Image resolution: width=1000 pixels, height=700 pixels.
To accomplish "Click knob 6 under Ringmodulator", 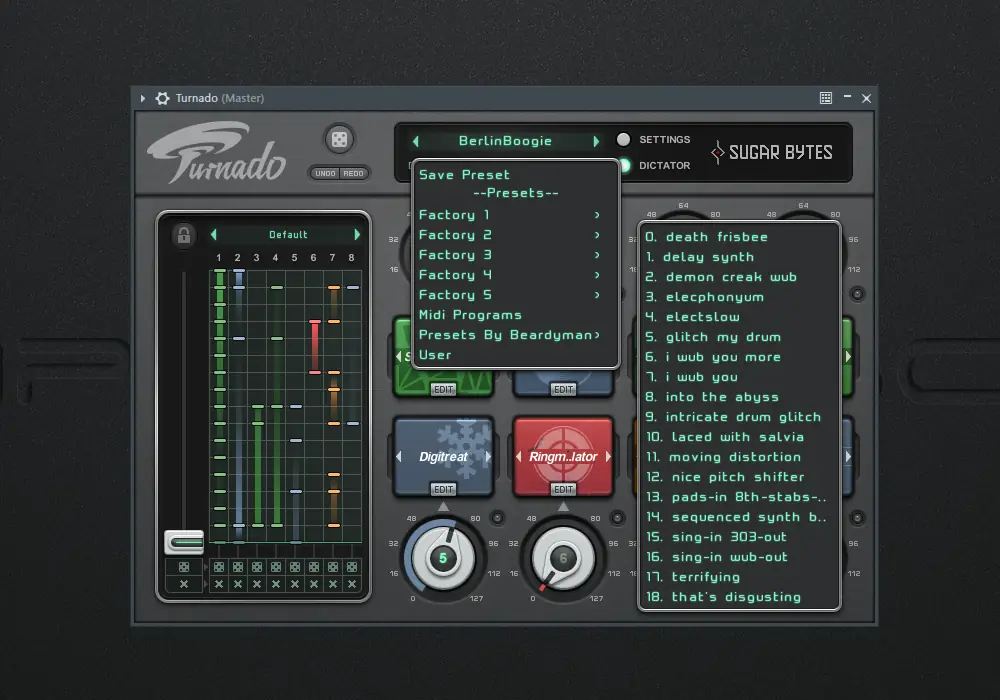I will pyautogui.click(x=563, y=558).
